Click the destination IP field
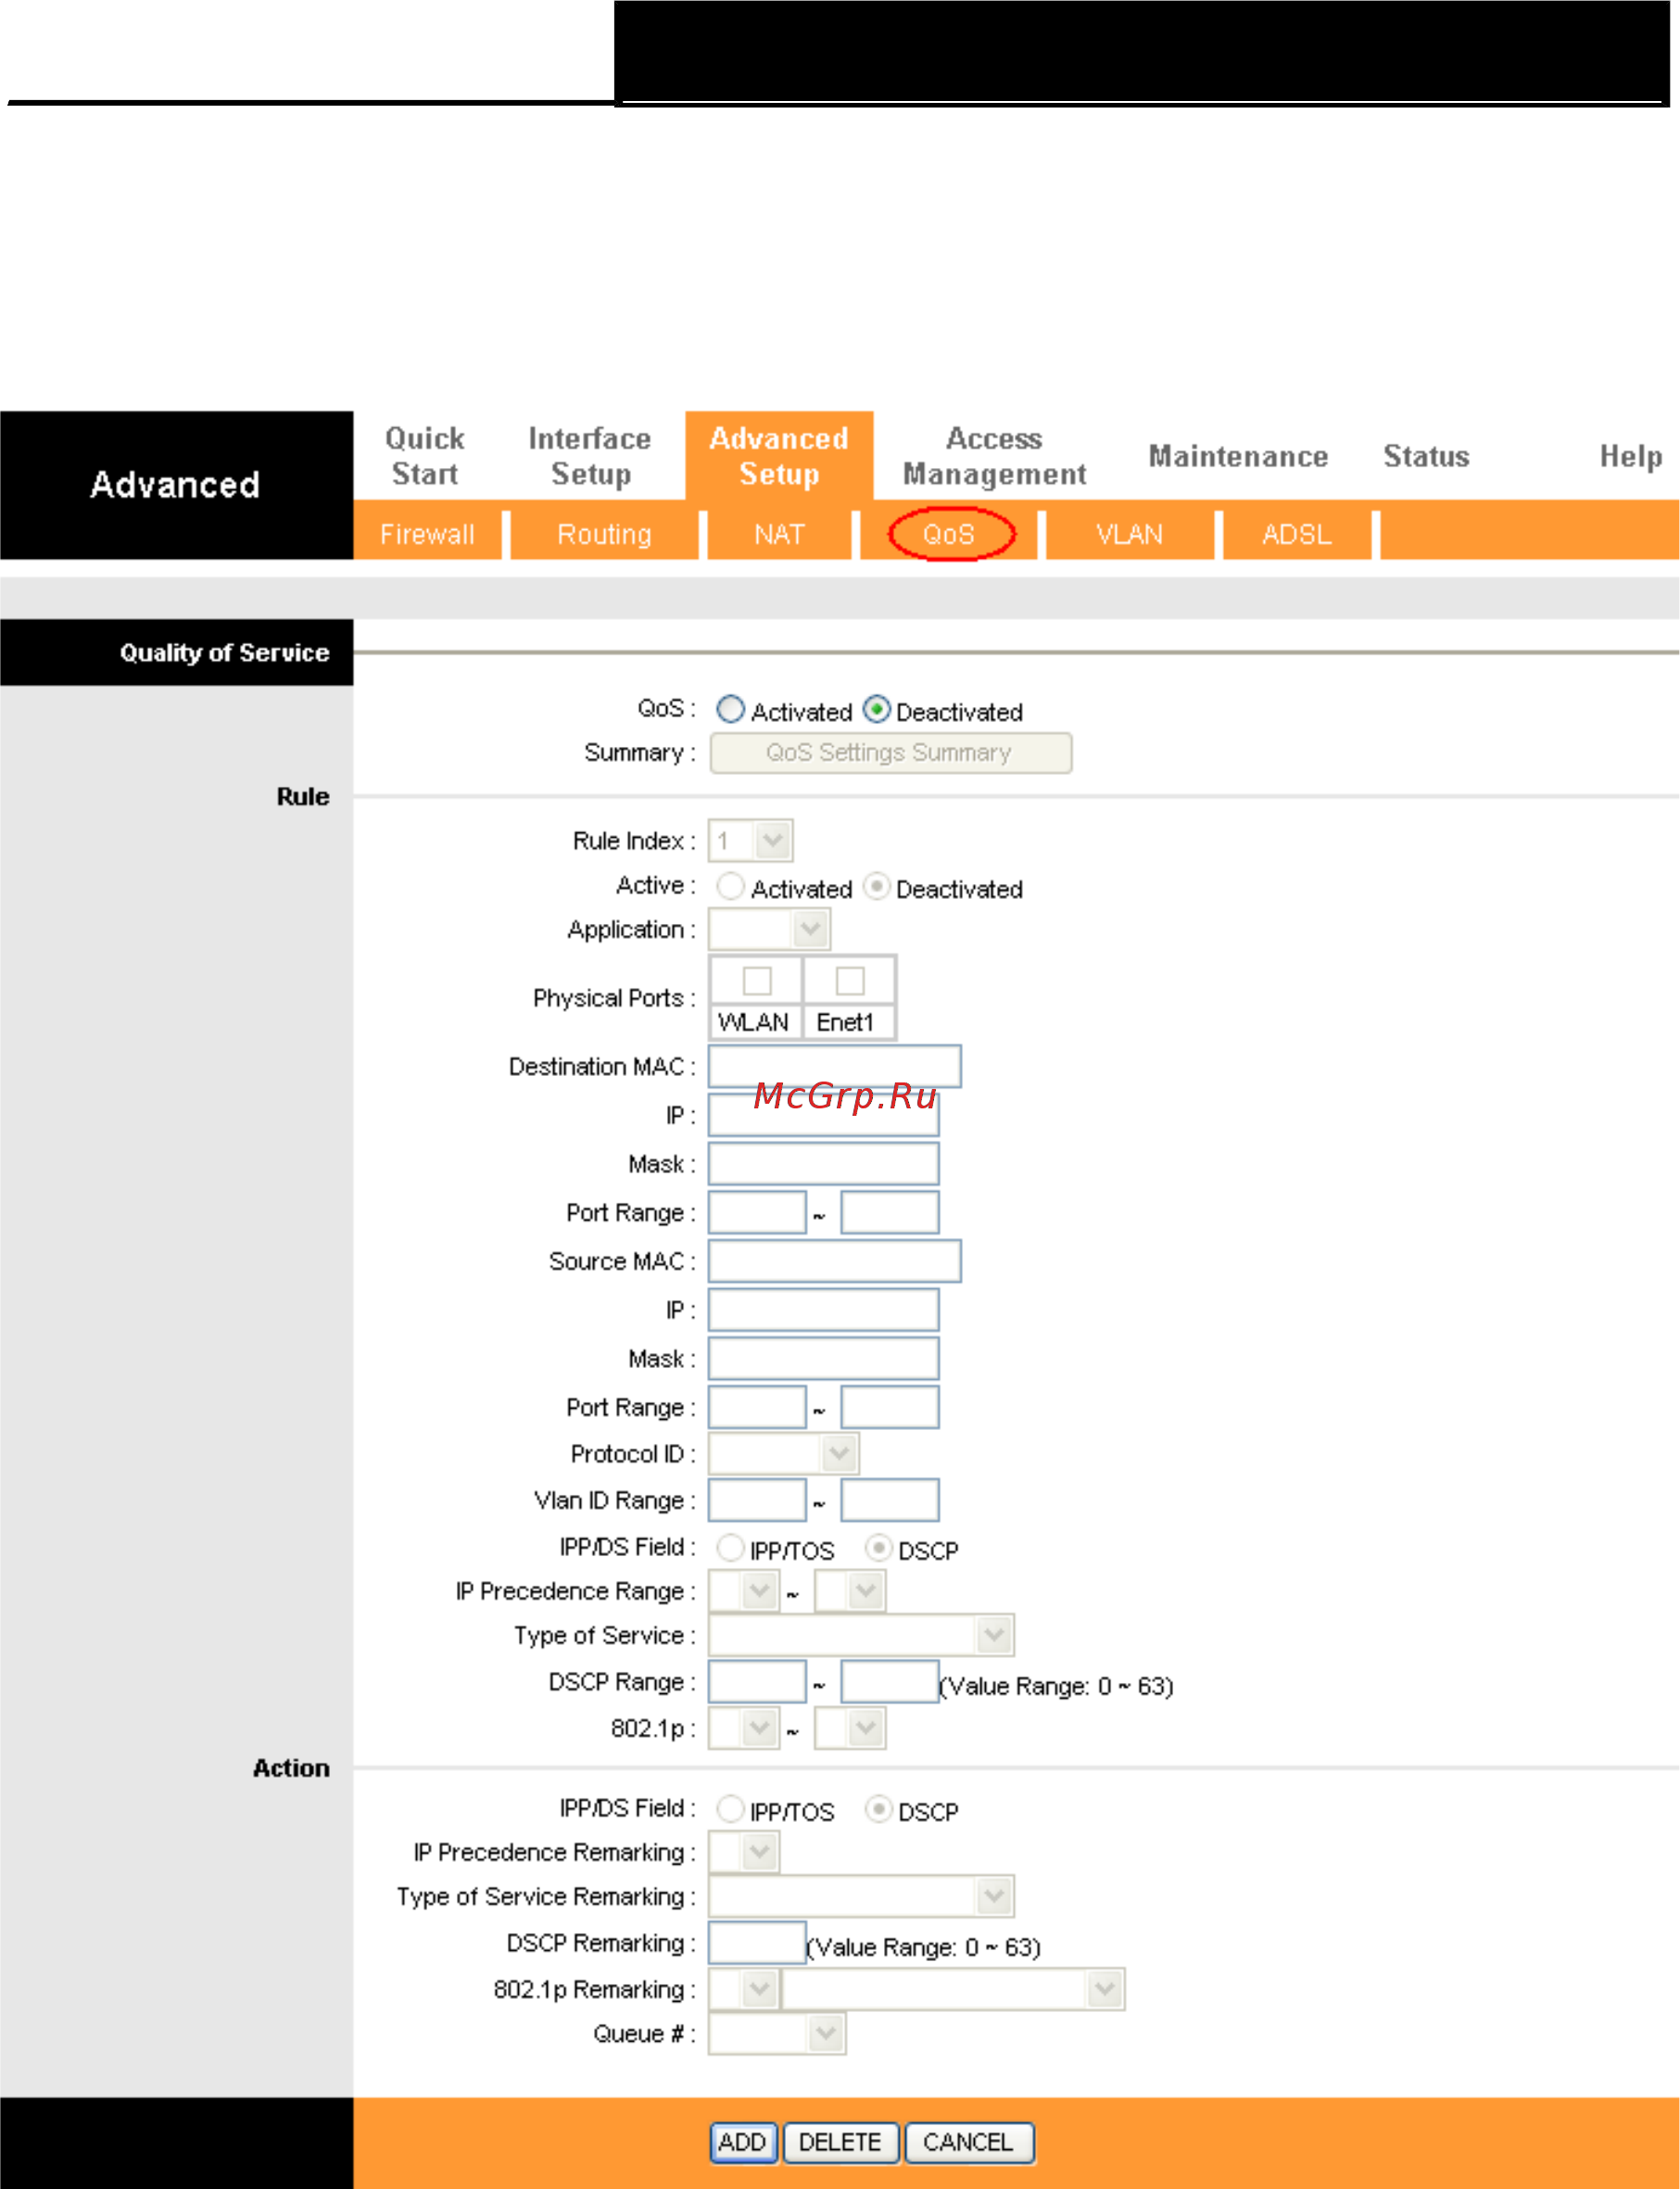The height and width of the screenshot is (2189, 1680). point(824,1115)
